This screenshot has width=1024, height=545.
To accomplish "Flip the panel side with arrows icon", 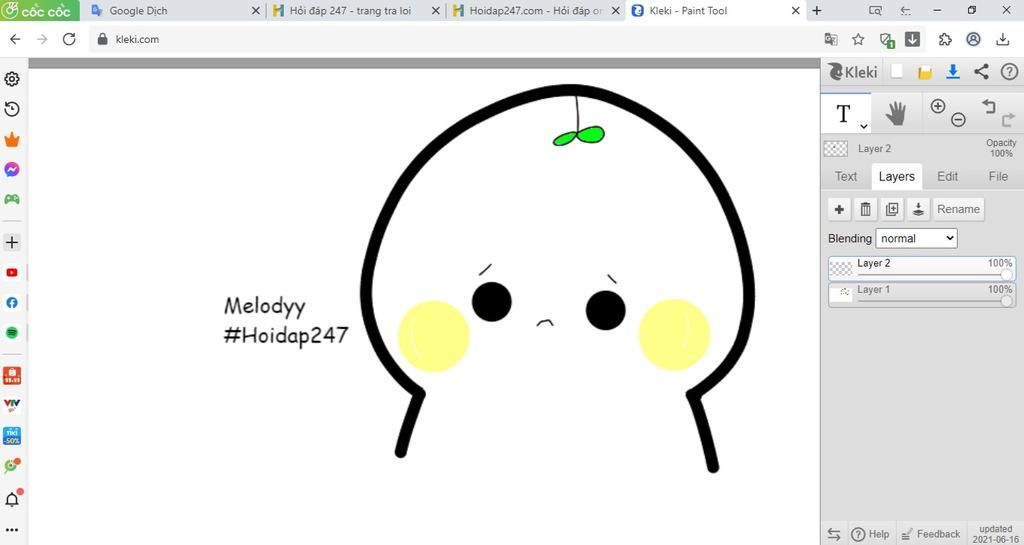I will (x=834, y=534).
